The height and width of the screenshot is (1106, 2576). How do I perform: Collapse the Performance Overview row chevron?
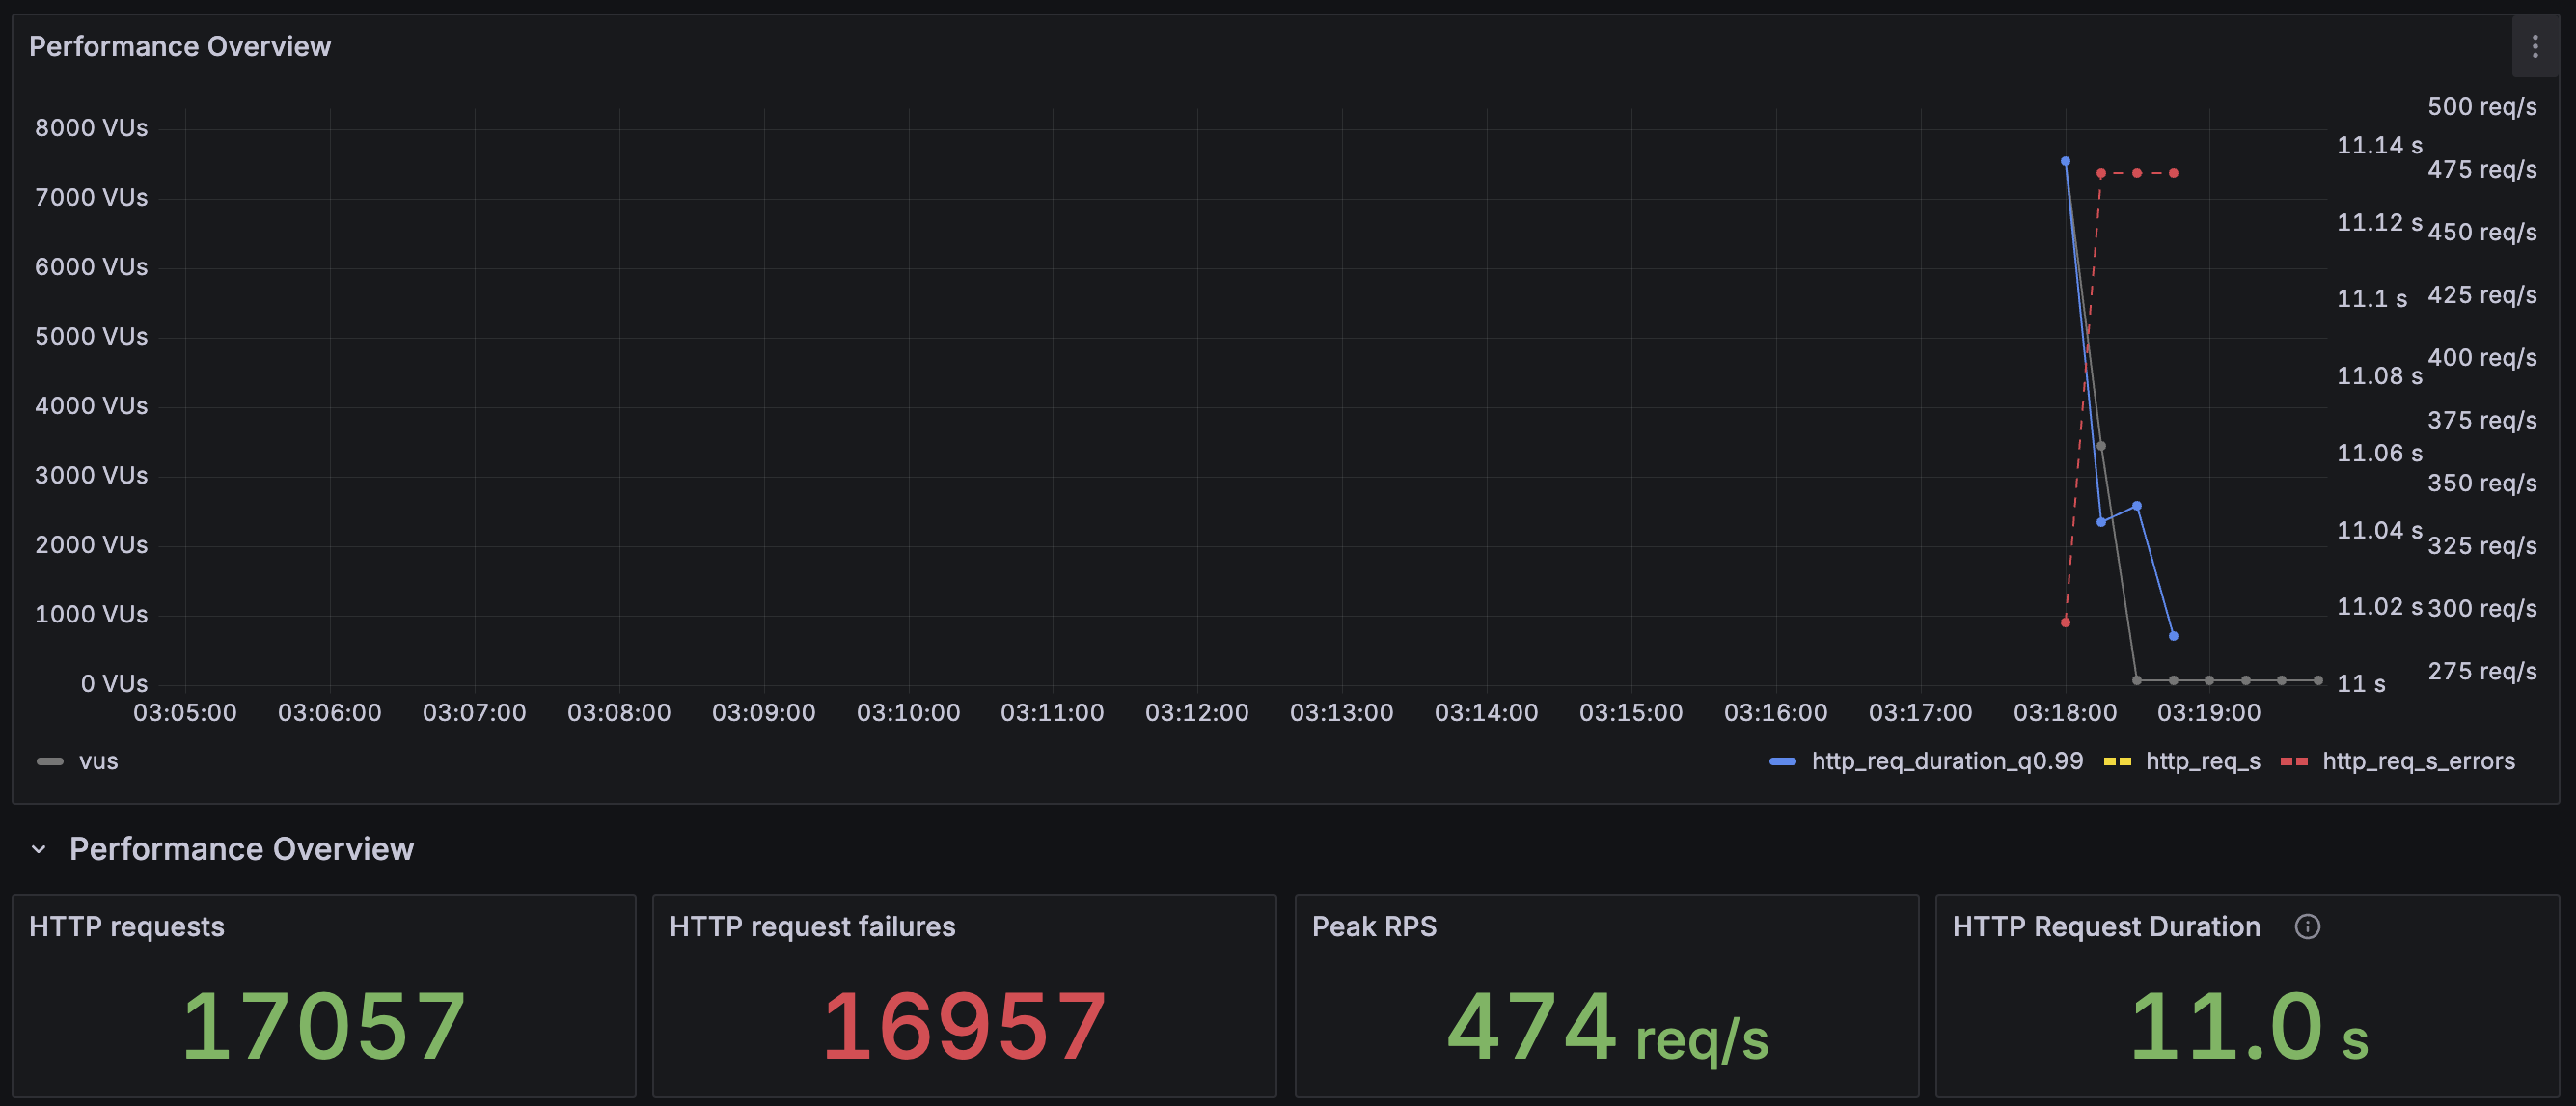[x=39, y=849]
